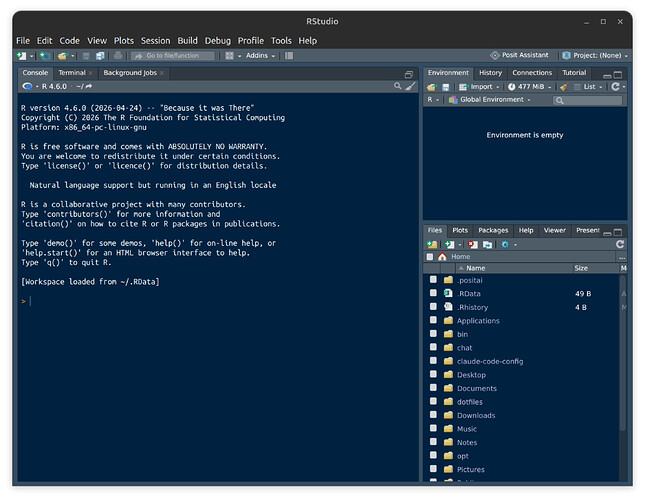
Task: Open the Session menu
Action: pos(155,41)
